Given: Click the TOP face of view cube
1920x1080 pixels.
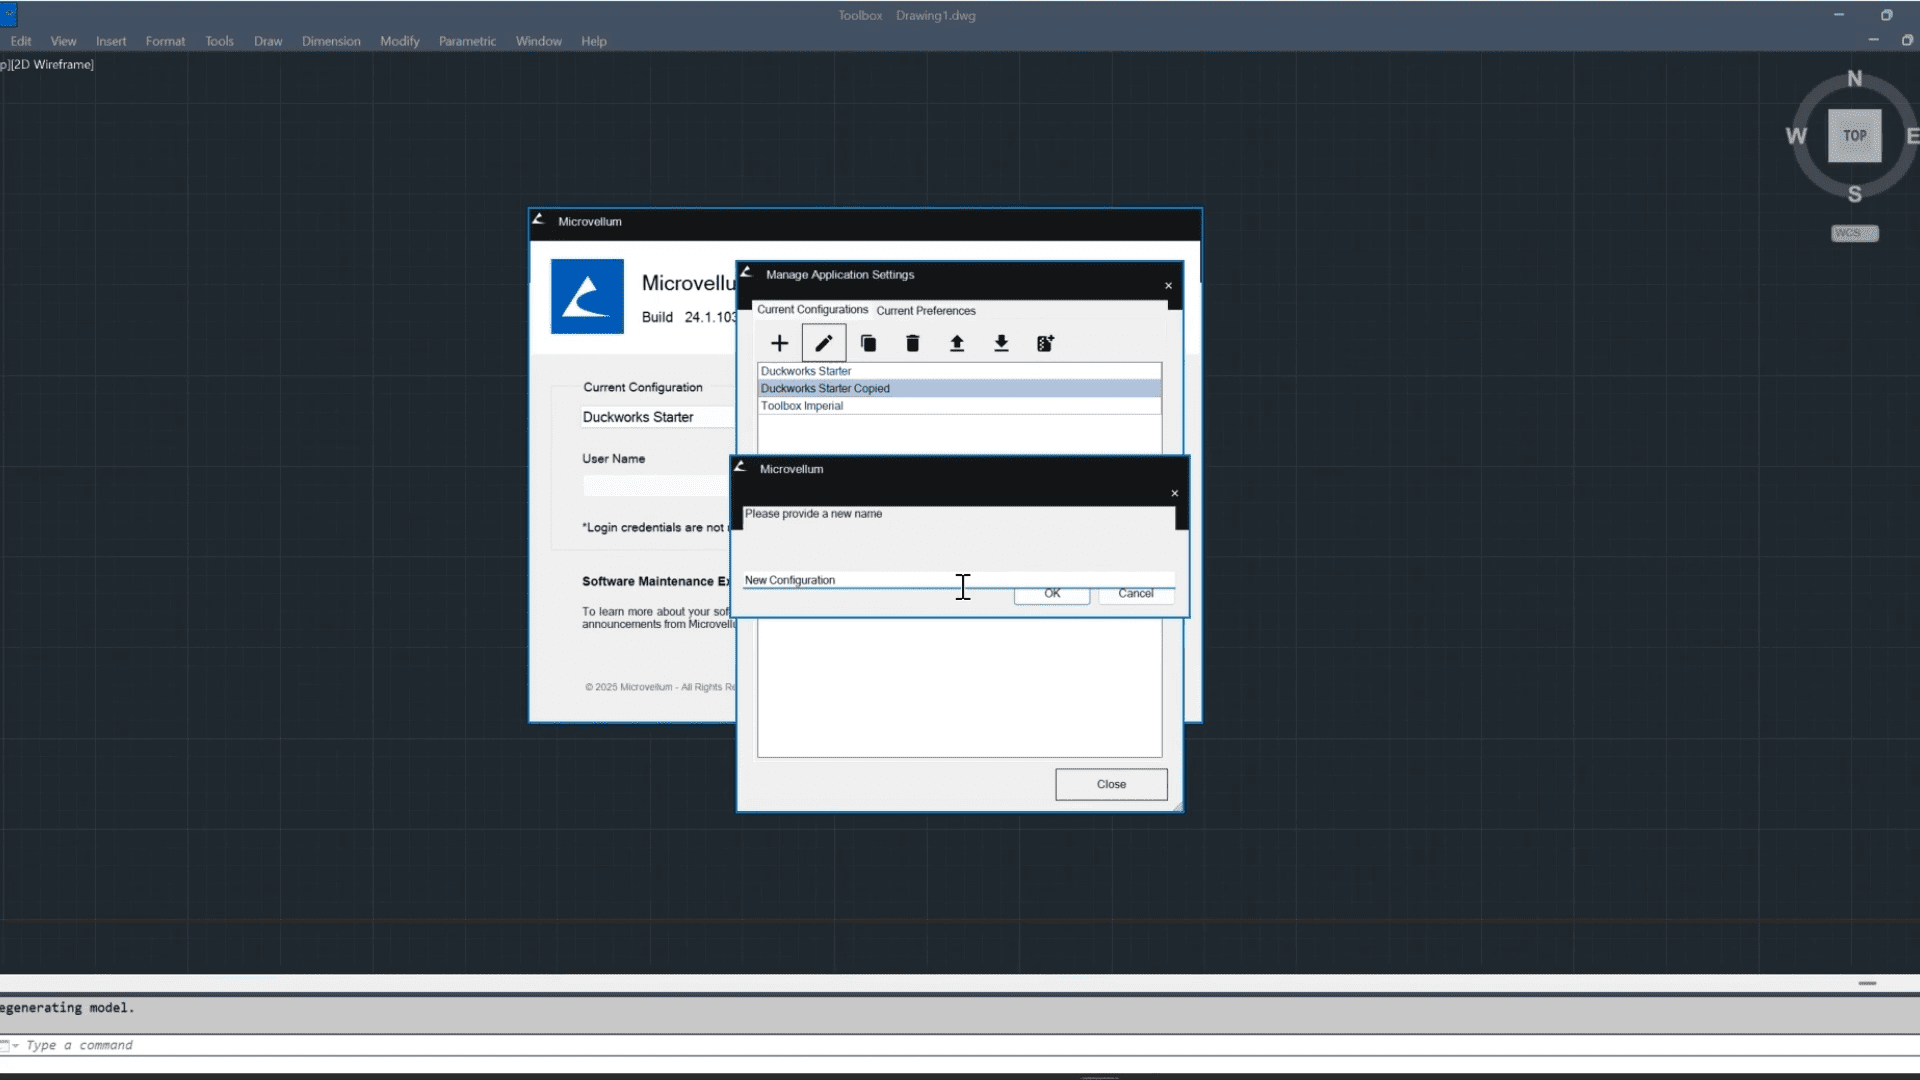Looking at the screenshot, I should pos(1854,136).
